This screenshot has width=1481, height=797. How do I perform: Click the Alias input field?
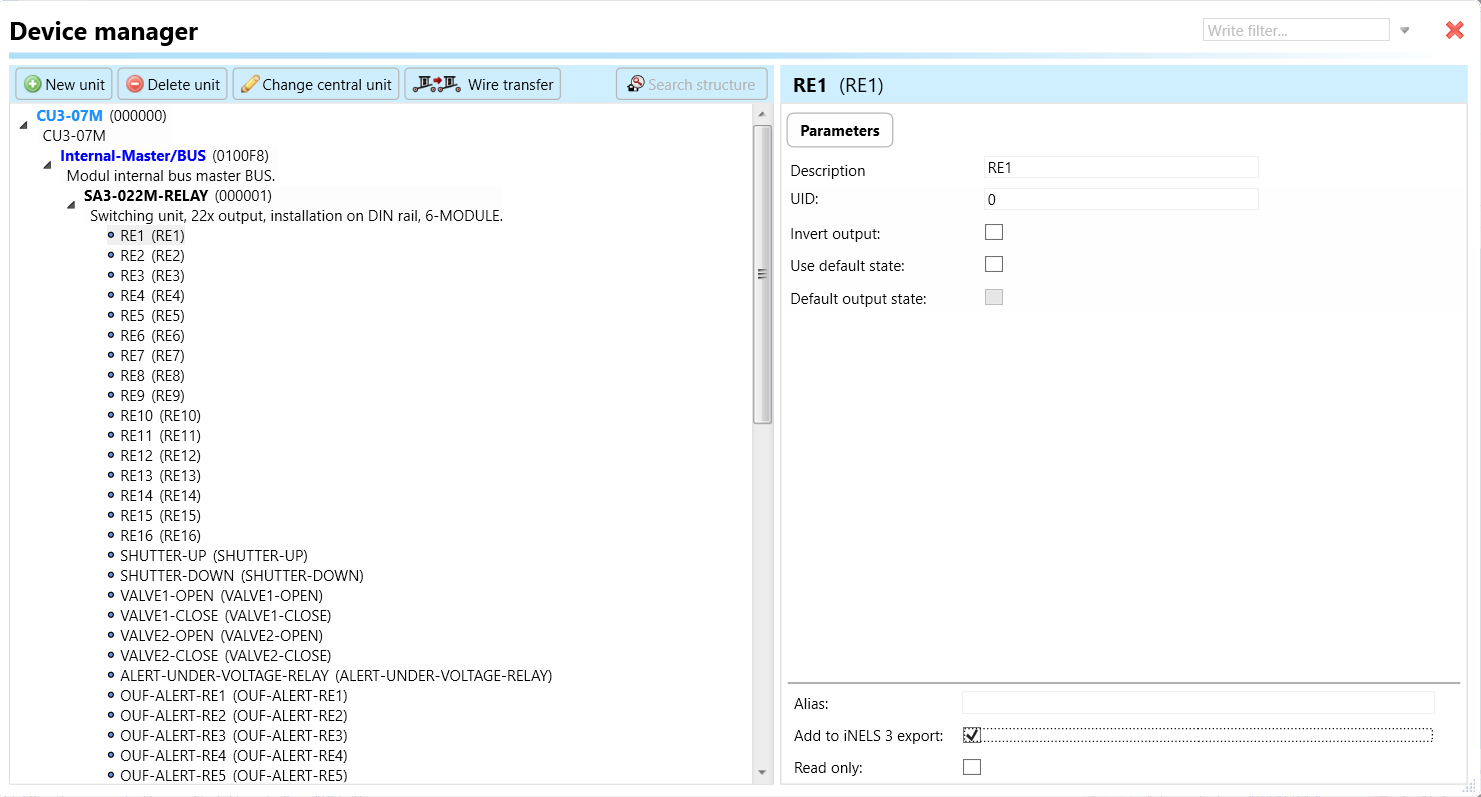point(1197,703)
